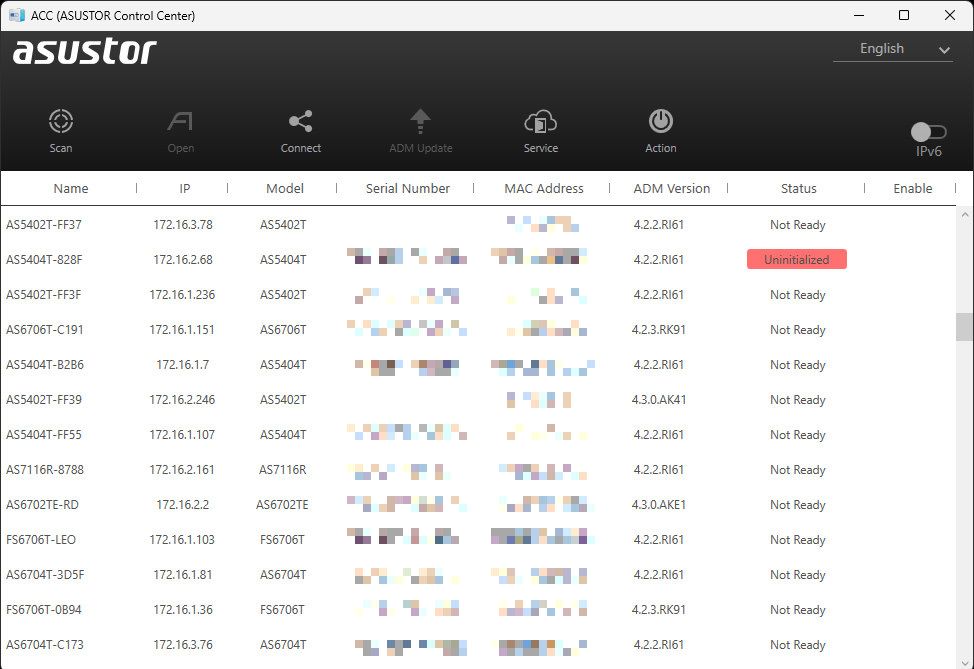Sort by ADM Version column header
974x669 pixels.
tap(671, 188)
